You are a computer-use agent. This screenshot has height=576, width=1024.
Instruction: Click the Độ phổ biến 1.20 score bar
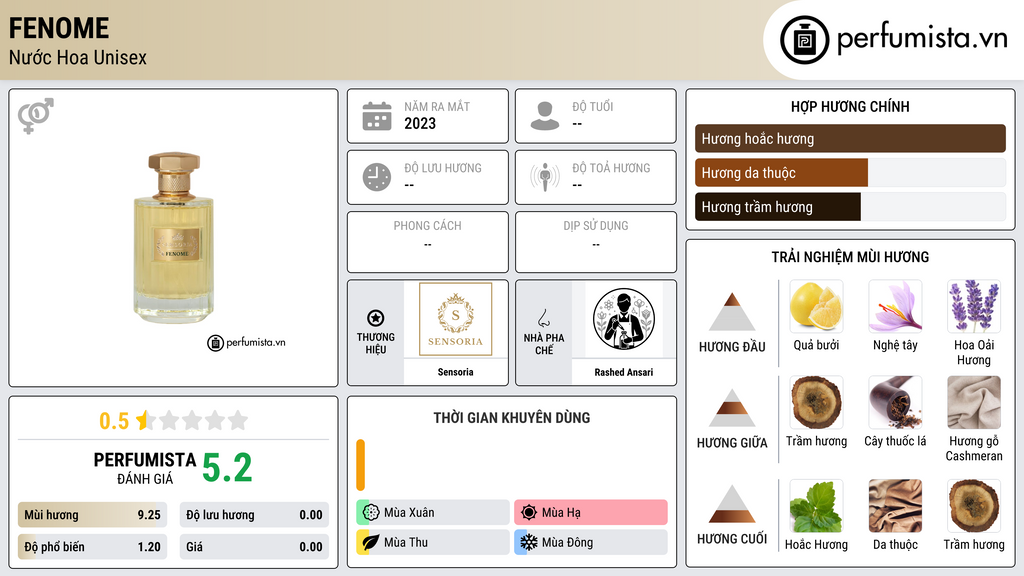point(92,547)
